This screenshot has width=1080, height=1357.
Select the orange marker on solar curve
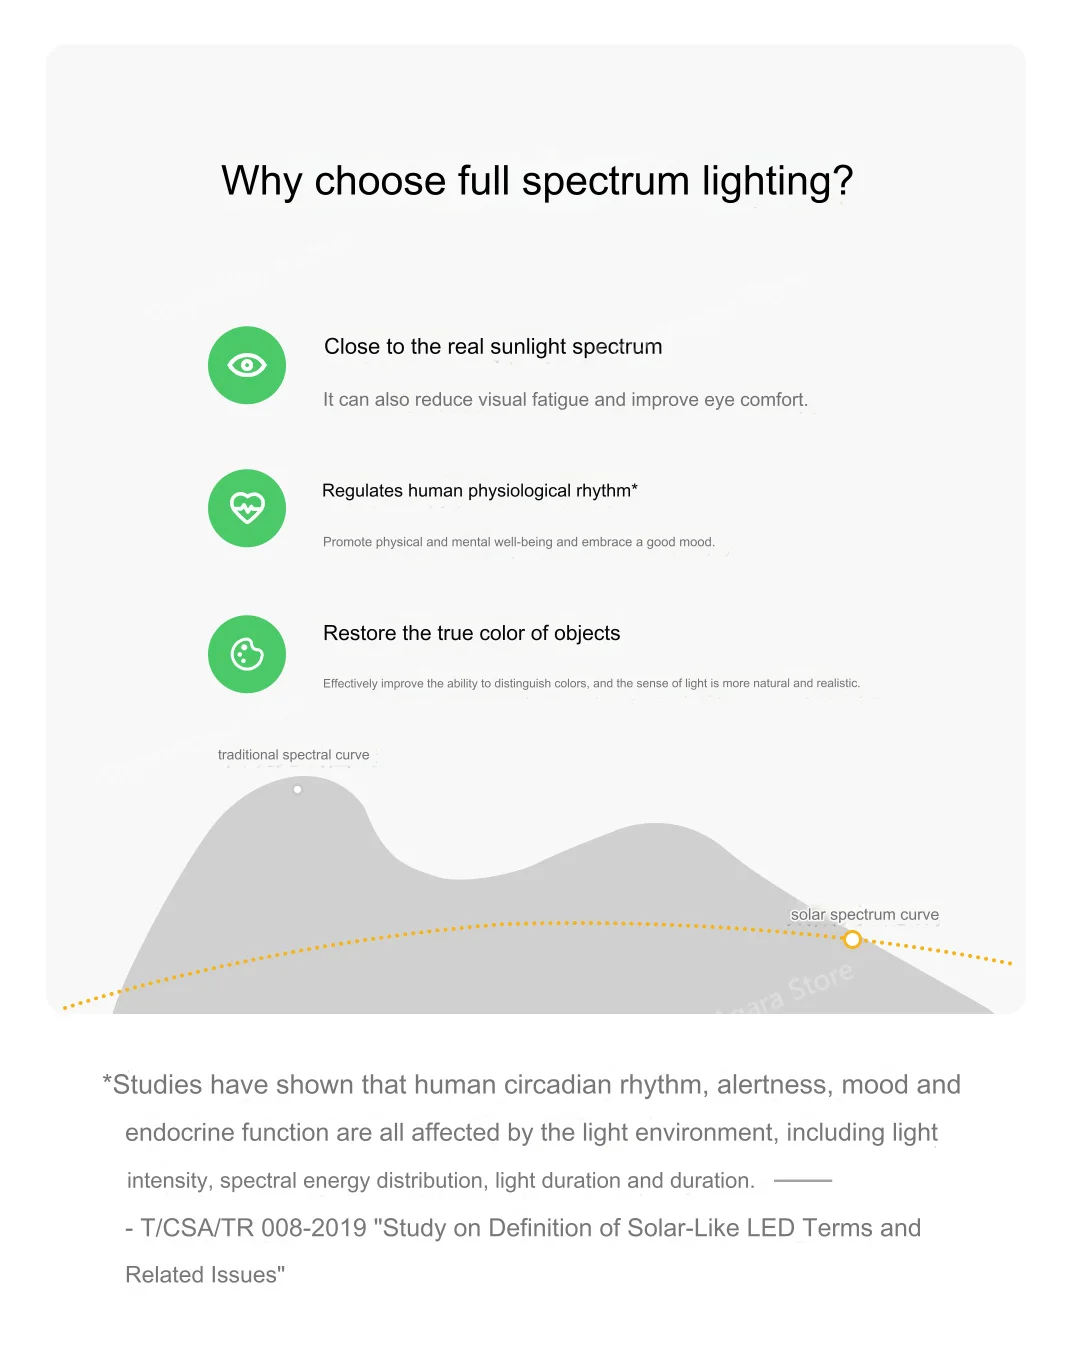(x=852, y=939)
